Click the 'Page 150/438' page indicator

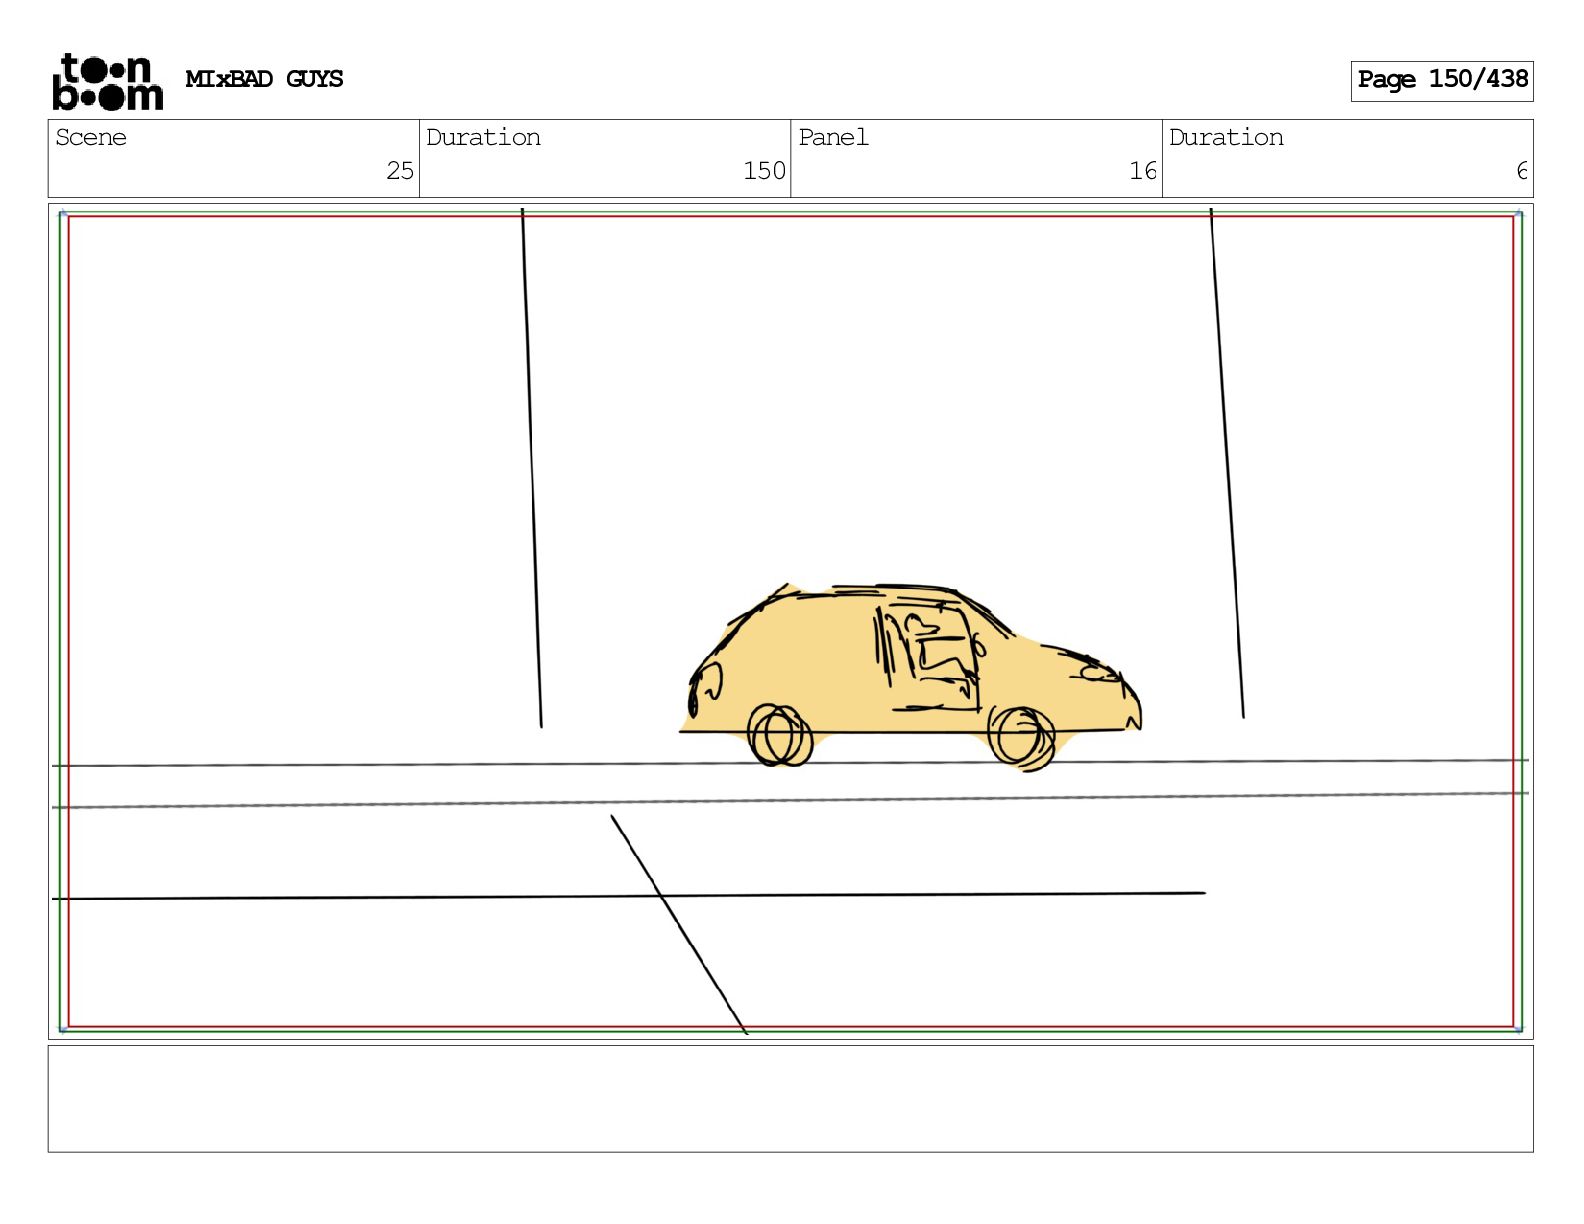1442,80
